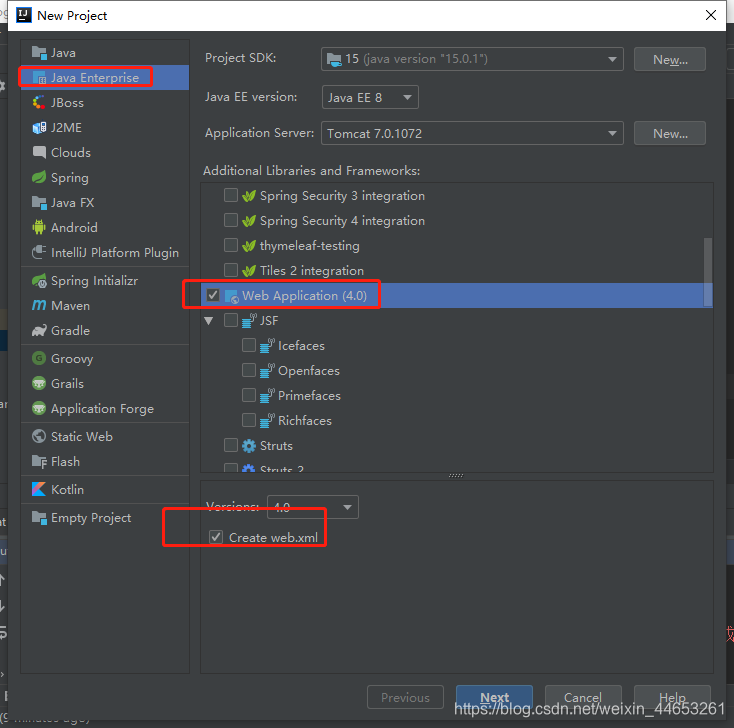Click the Java Enterprise icon in sidebar
Viewport: 734px width, 728px height.
click(39, 78)
